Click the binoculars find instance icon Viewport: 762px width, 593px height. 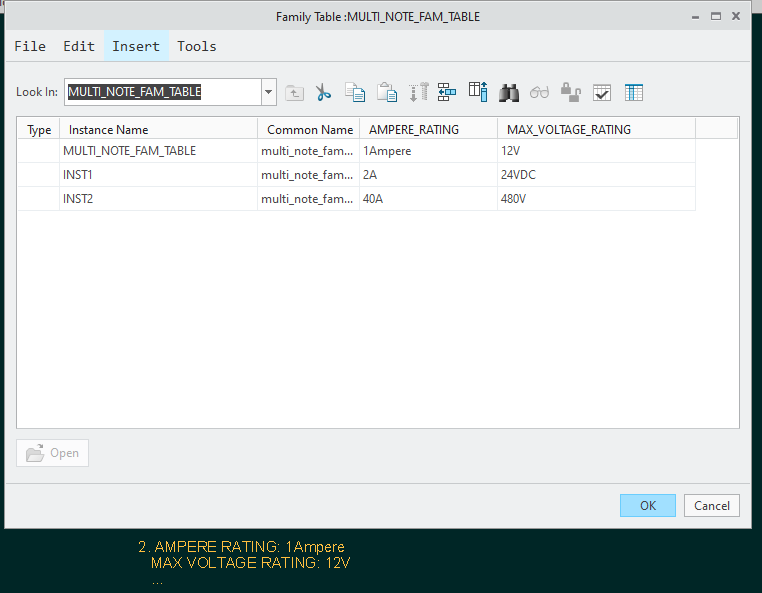pos(509,92)
